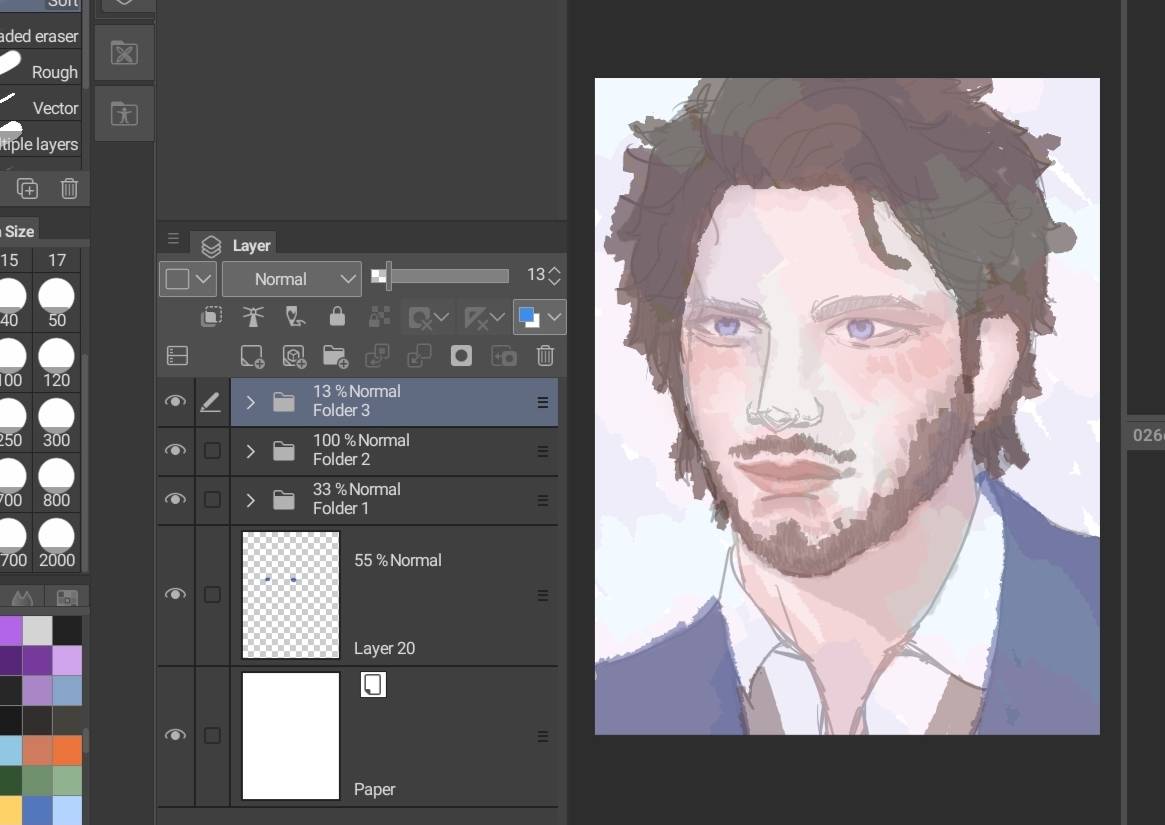Click the layer color change icon

[529, 317]
